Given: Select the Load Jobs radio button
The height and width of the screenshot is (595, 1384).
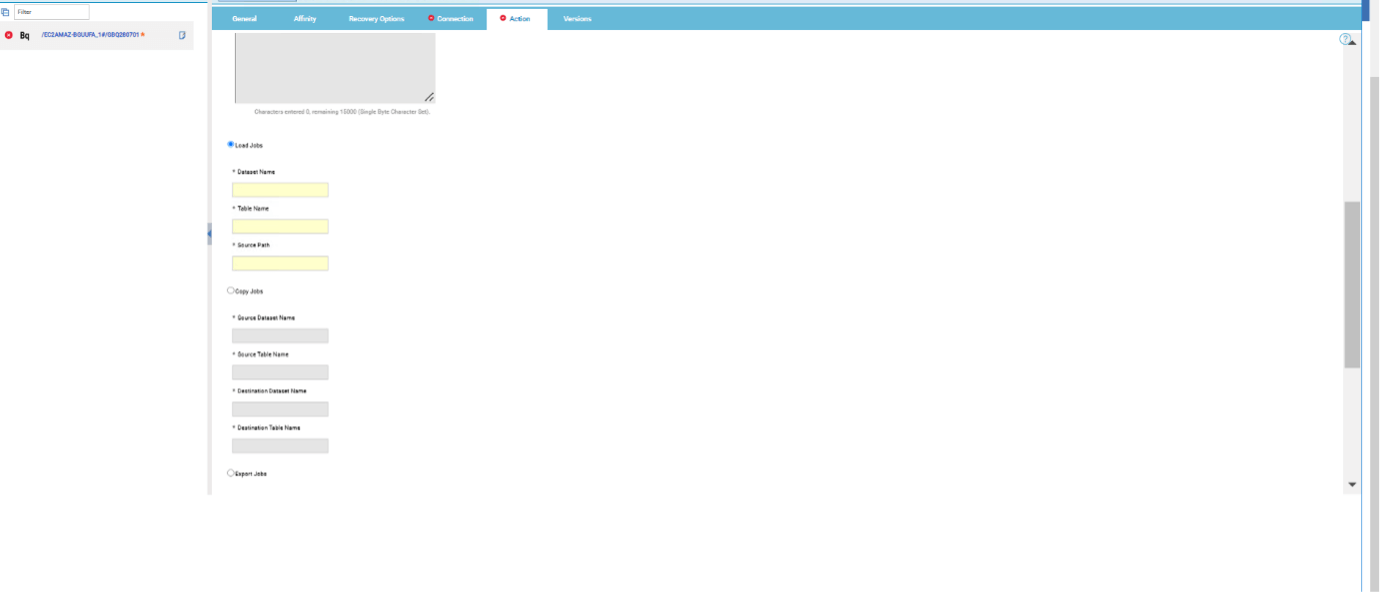Looking at the screenshot, I should coord(231,144).
